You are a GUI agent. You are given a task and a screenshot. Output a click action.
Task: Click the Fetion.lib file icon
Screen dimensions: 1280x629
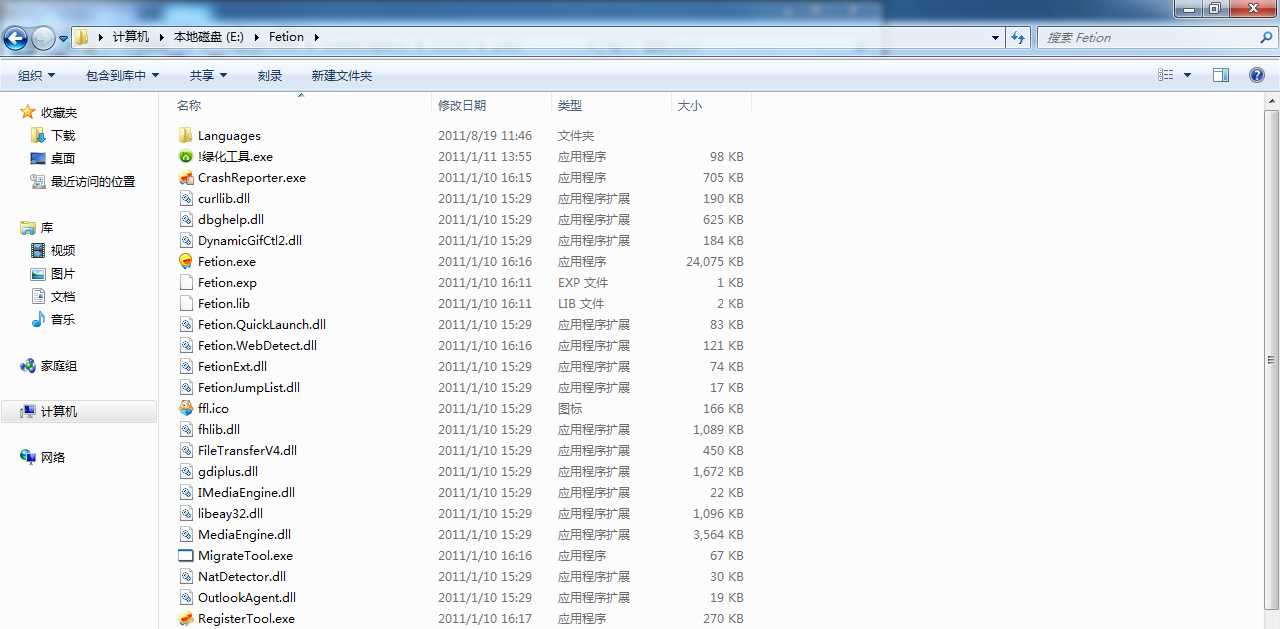pos(185,303)
